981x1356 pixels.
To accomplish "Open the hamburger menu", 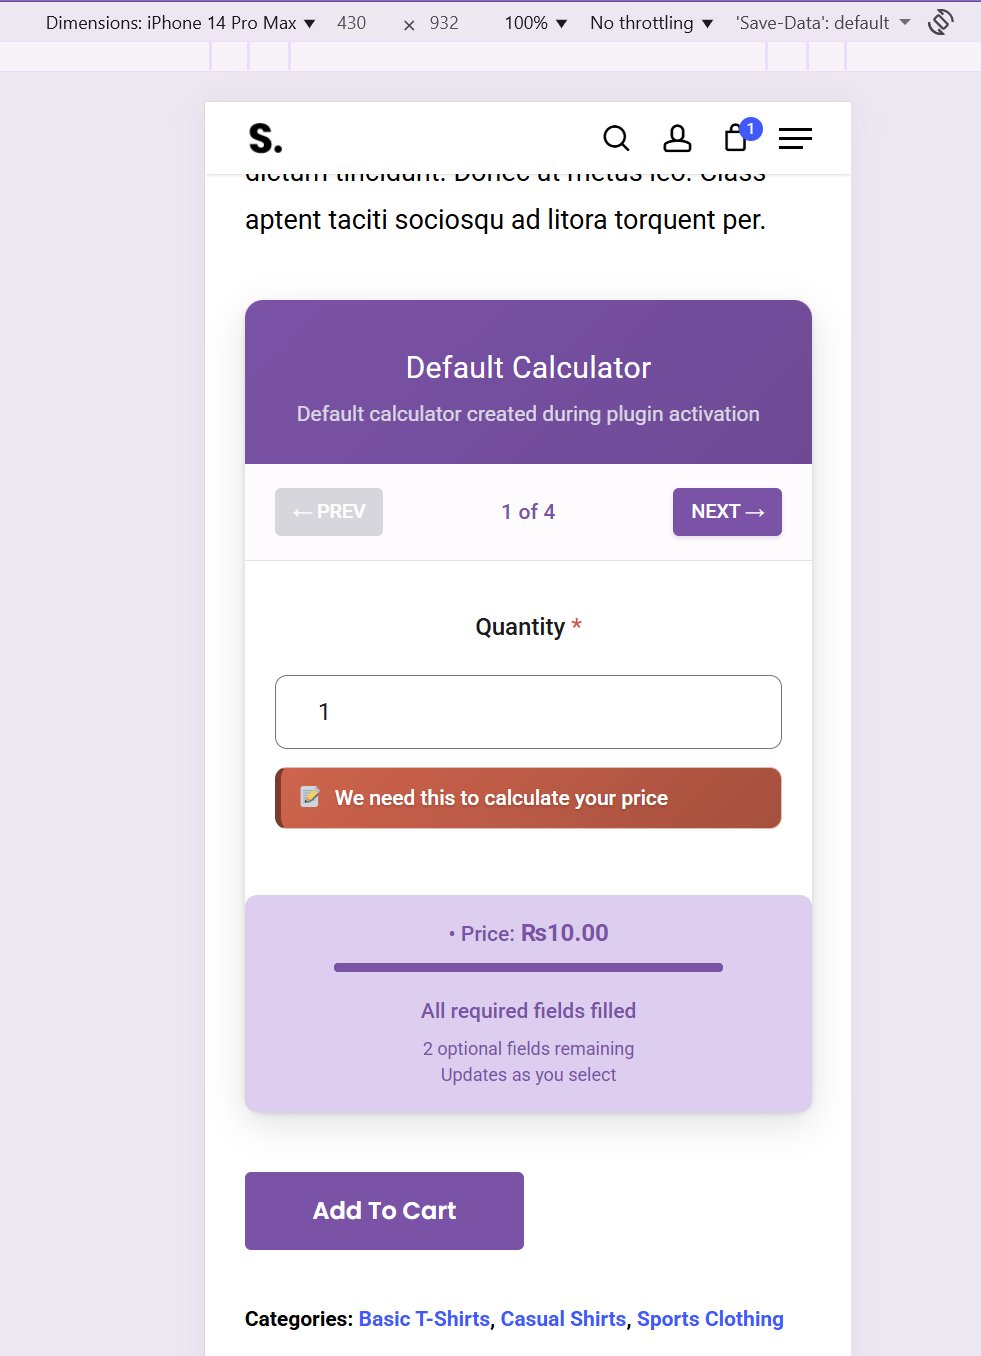I will (795, 138).
